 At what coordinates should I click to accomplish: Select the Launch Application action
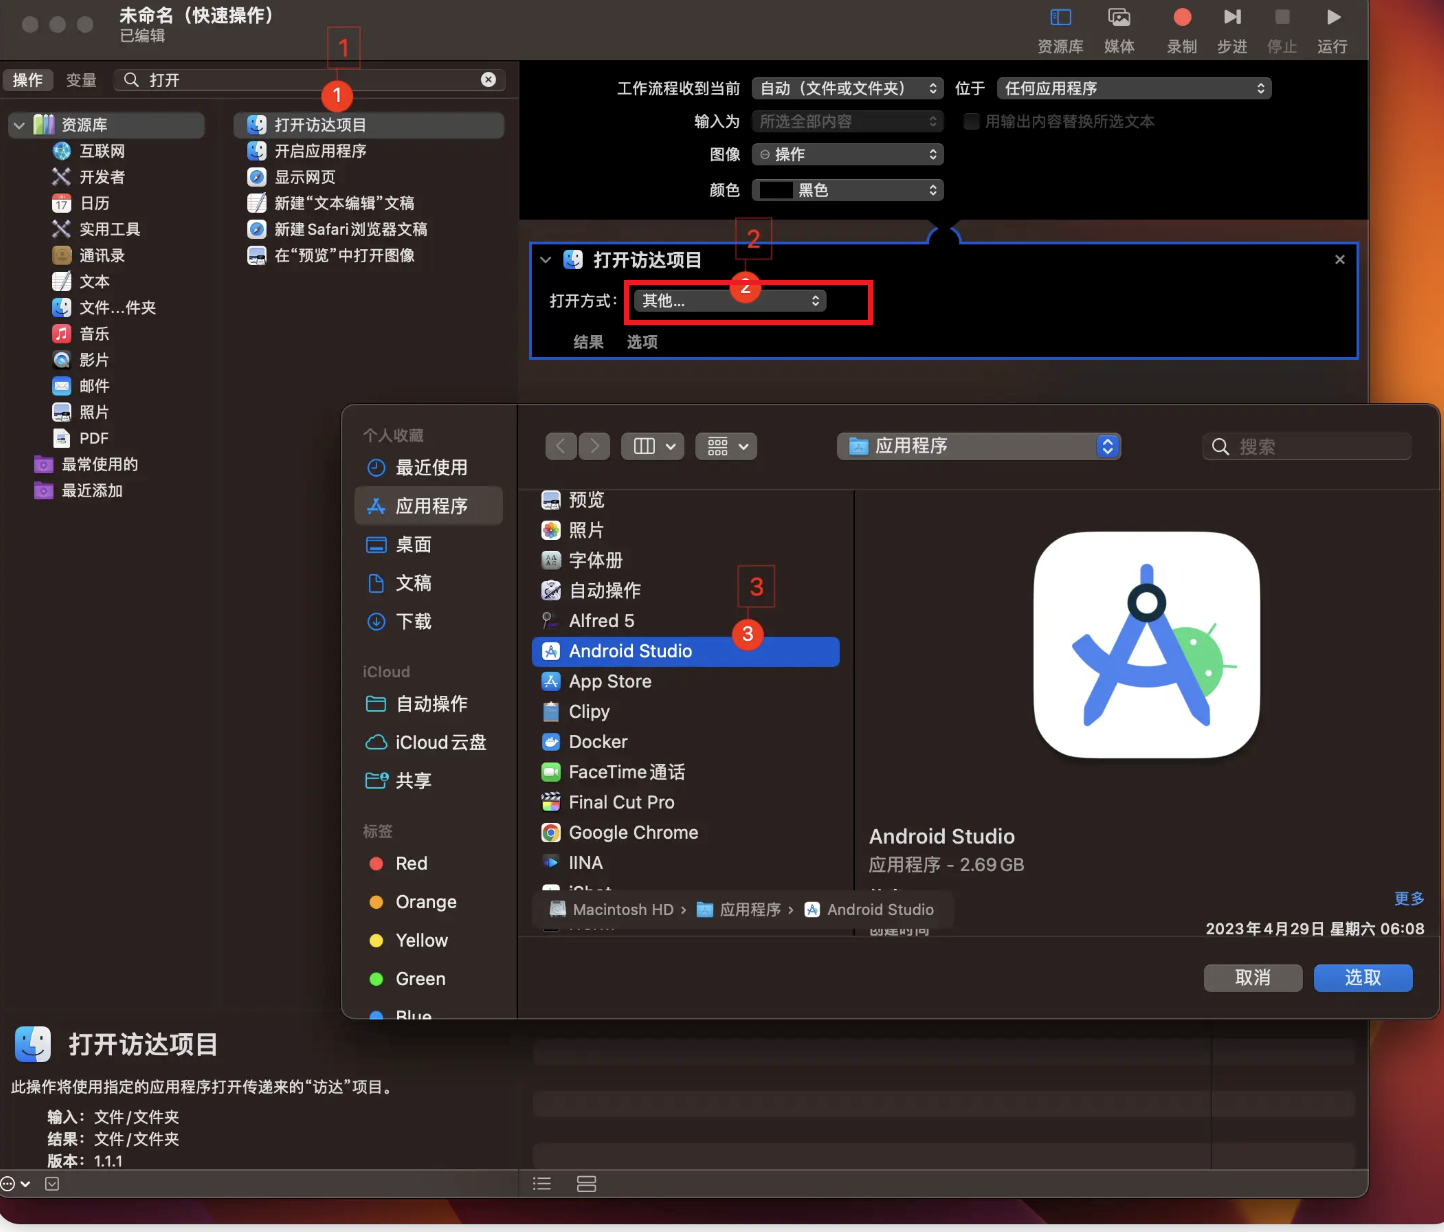368,151
